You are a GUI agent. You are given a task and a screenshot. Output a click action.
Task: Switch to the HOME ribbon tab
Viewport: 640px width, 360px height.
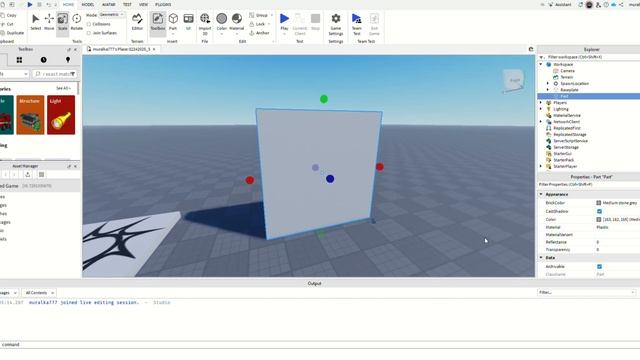coord(68,4)
